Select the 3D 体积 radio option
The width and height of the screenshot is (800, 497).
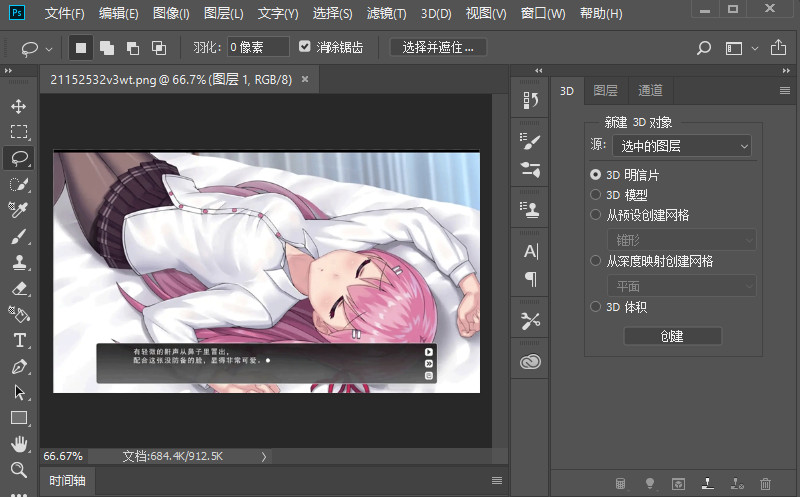[x=595, y=307]
